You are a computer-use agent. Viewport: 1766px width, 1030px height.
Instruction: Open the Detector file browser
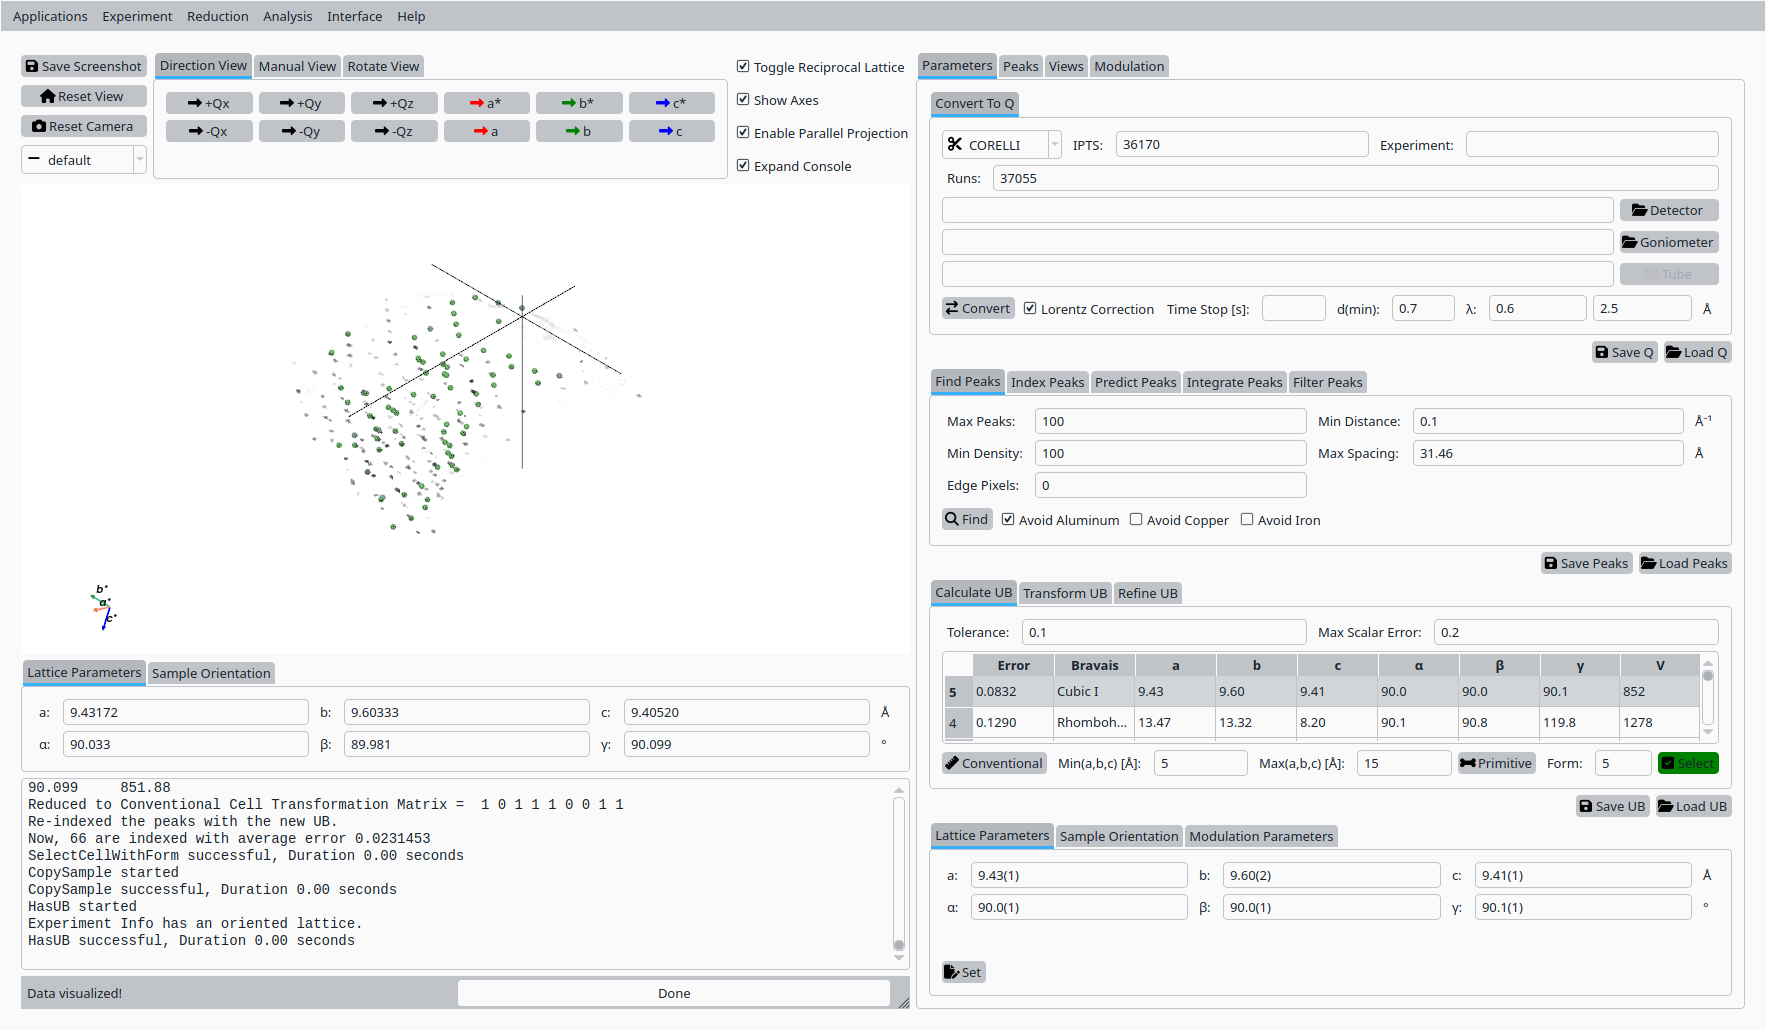[1668, 210]
